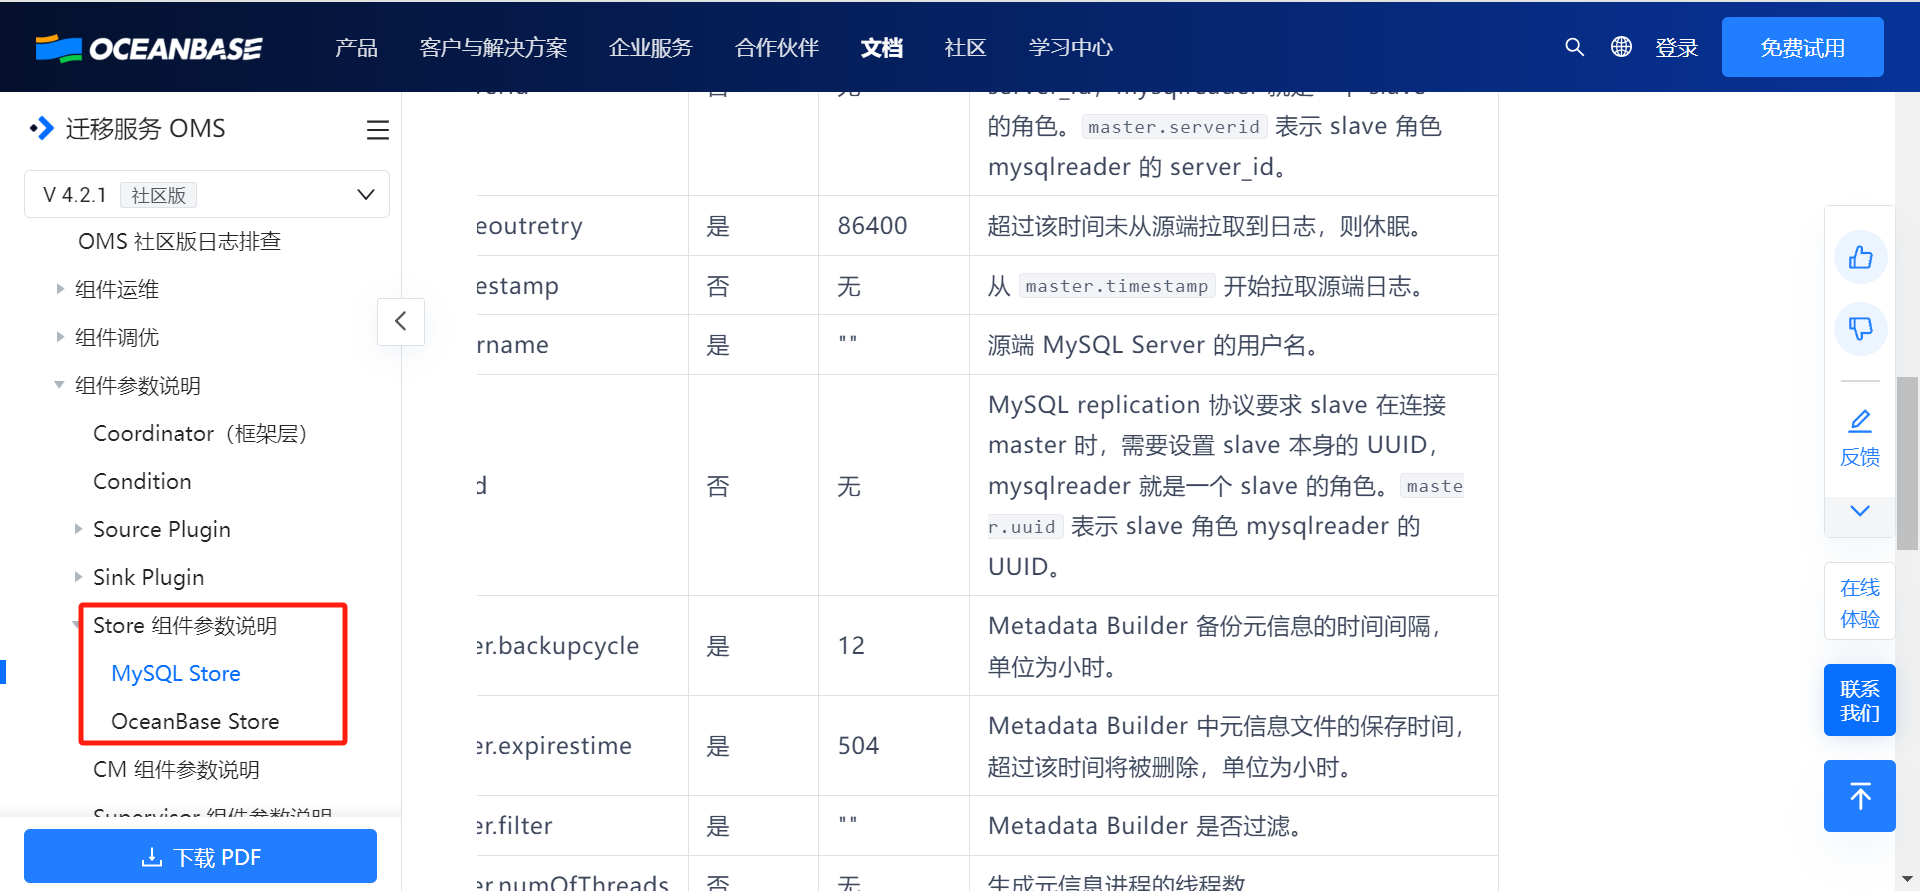This screenshot has width=1920, height=891.
Task: Click the 联系我们 button
Action: point(1860,700)
